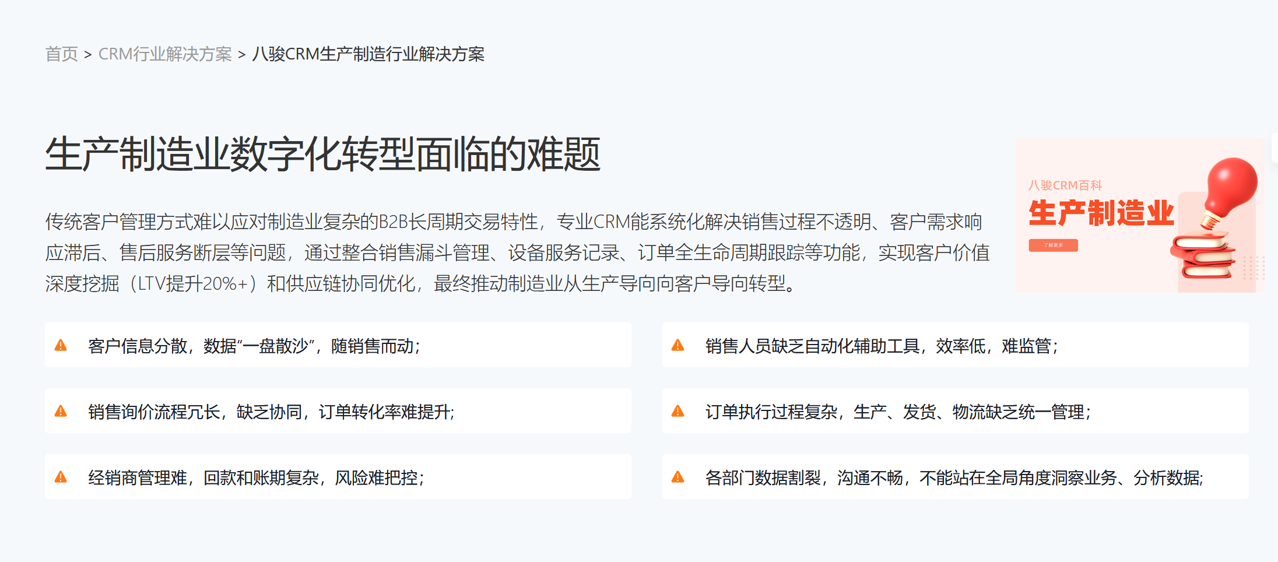This screenshot has height=562, width=1278.
Task: Select the 客户信息分散 pain point text
Action: click(x=254, y=346)
